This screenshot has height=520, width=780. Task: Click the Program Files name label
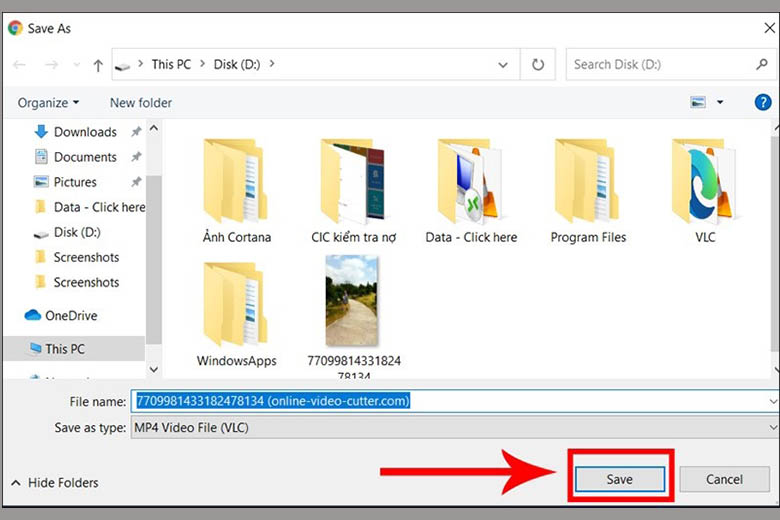tap(588, 237)
